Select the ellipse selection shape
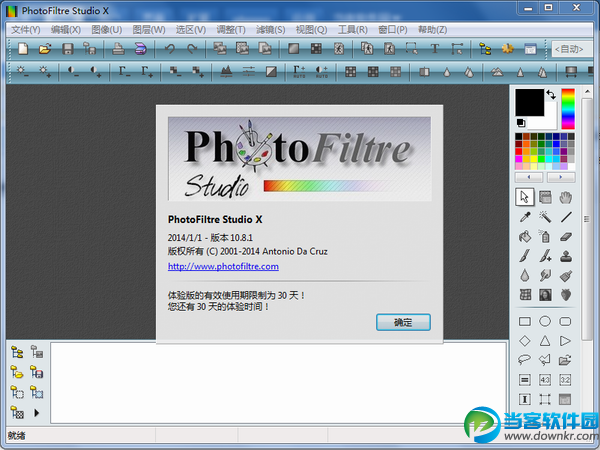 click(x=546, y=322)
